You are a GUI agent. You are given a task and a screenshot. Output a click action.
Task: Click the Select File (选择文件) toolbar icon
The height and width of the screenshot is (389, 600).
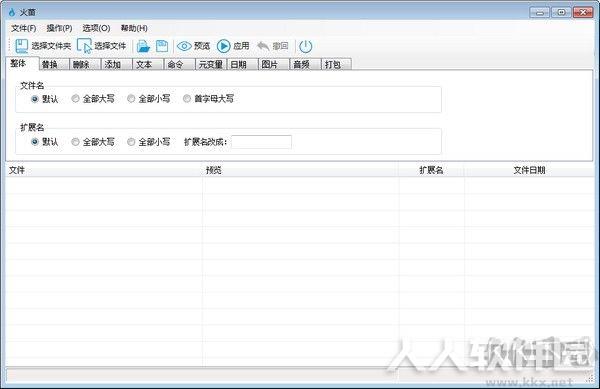(84, 46)
